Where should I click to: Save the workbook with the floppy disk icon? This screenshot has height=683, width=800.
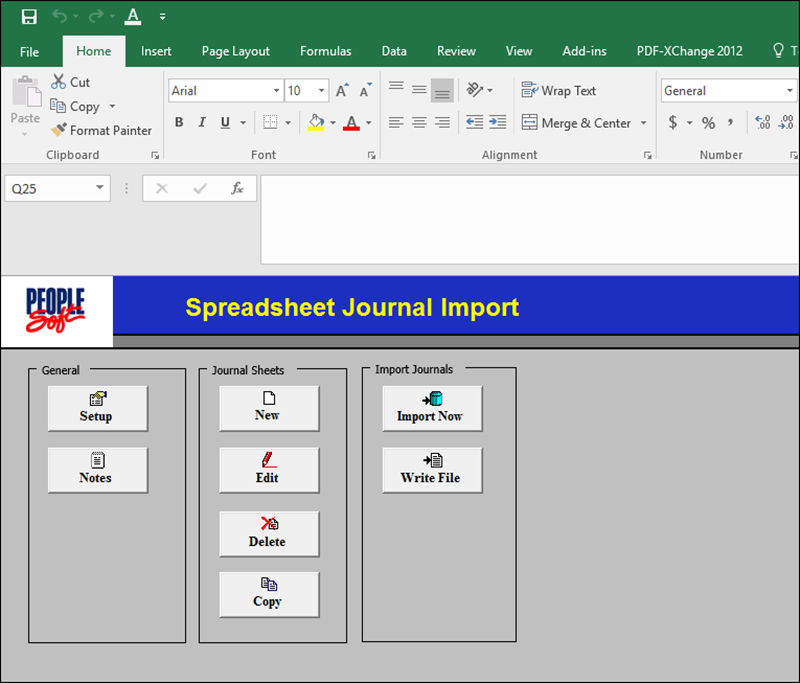tap(29, 17)
